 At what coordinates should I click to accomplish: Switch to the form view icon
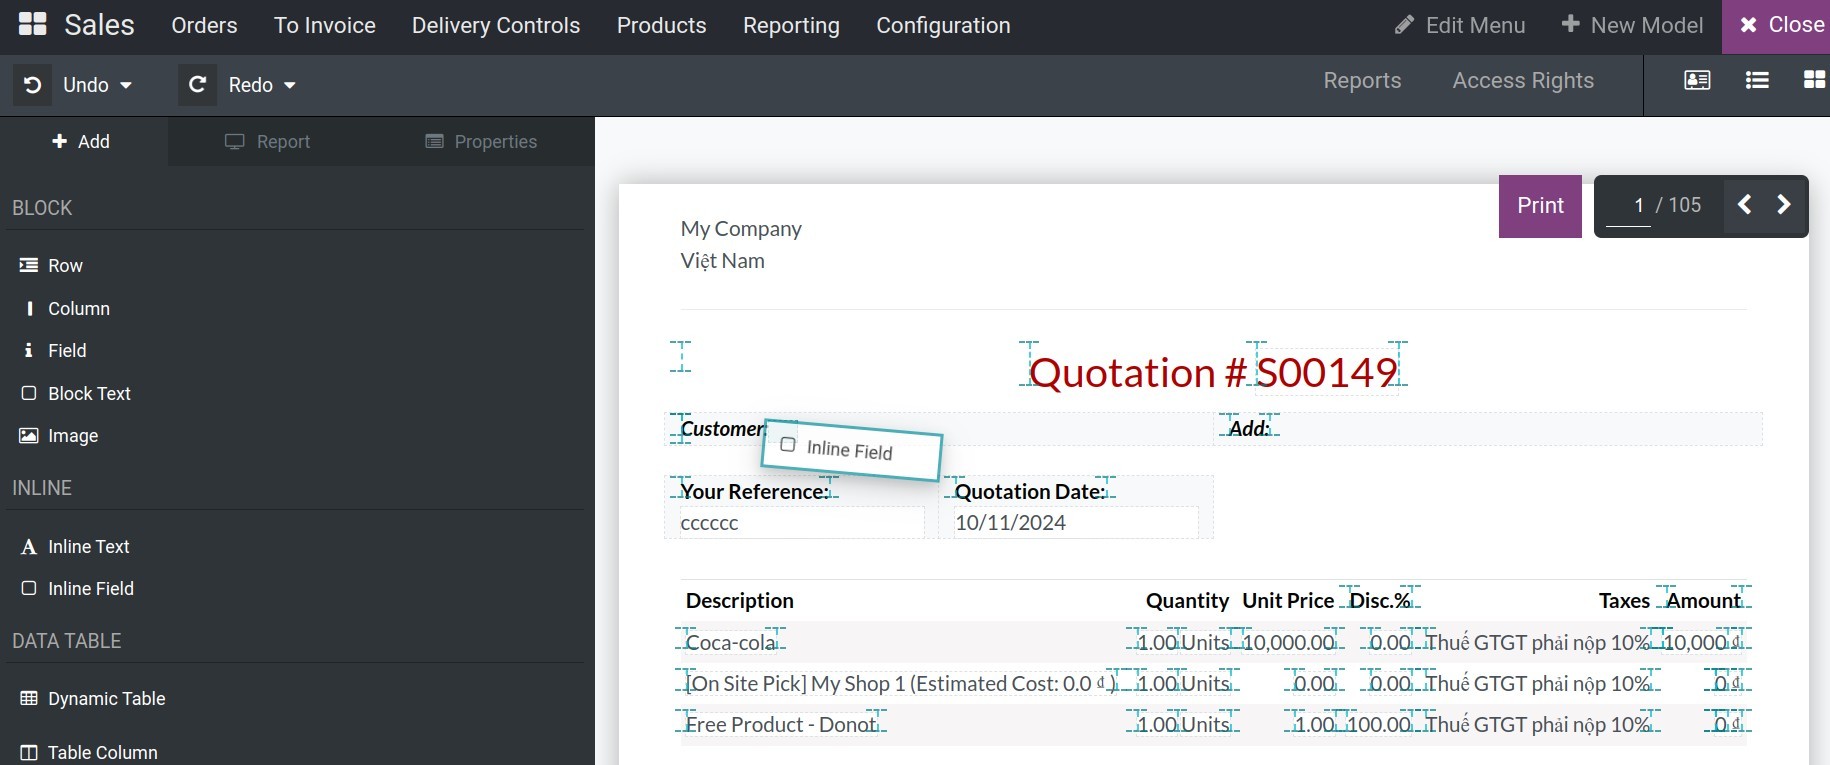coord(1697,80)
